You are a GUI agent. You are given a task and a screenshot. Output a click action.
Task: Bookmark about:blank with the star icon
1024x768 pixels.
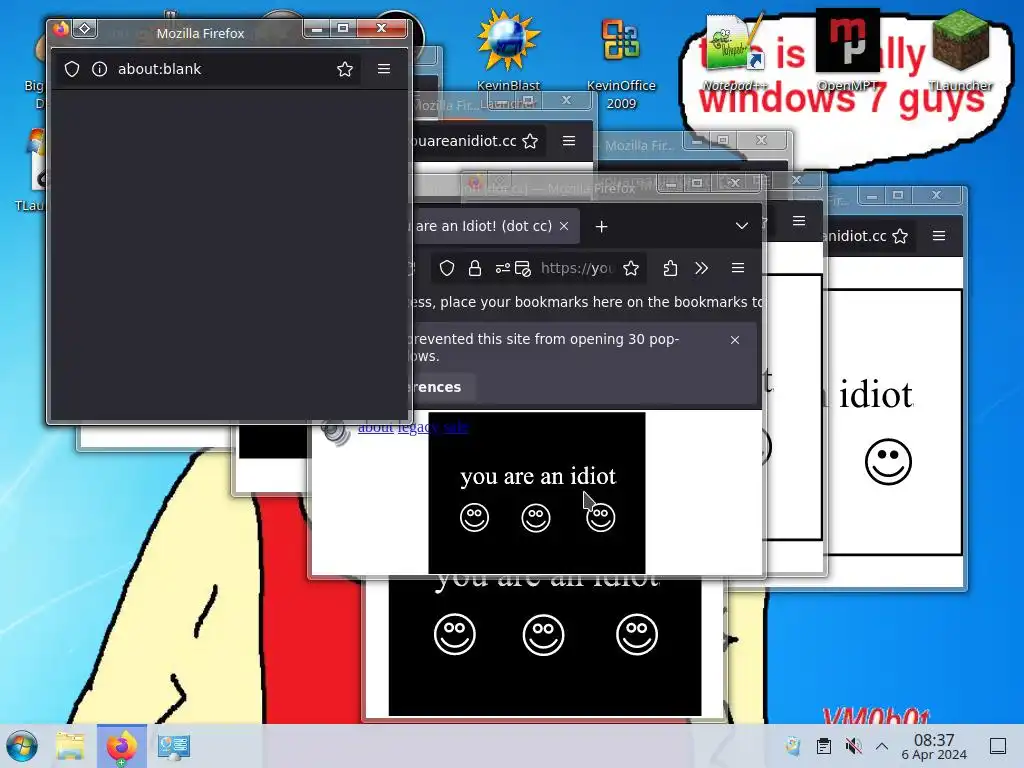tap(345, 69)
